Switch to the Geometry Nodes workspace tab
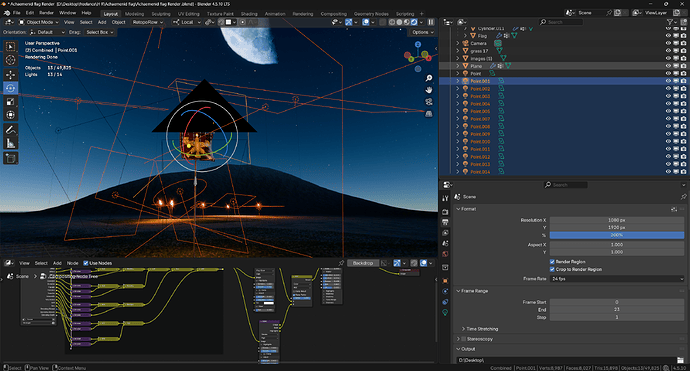The height and width of the screenshot is (371, 690). (x=371, y=14)
